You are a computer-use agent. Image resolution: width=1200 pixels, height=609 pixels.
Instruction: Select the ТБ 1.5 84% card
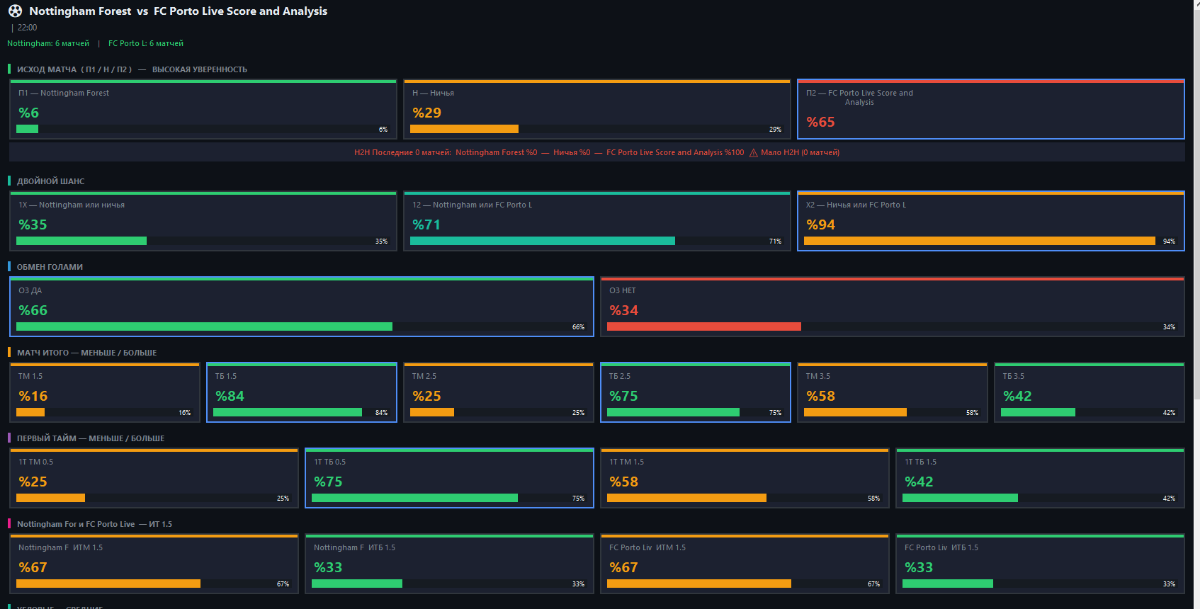tap(301, 393)
